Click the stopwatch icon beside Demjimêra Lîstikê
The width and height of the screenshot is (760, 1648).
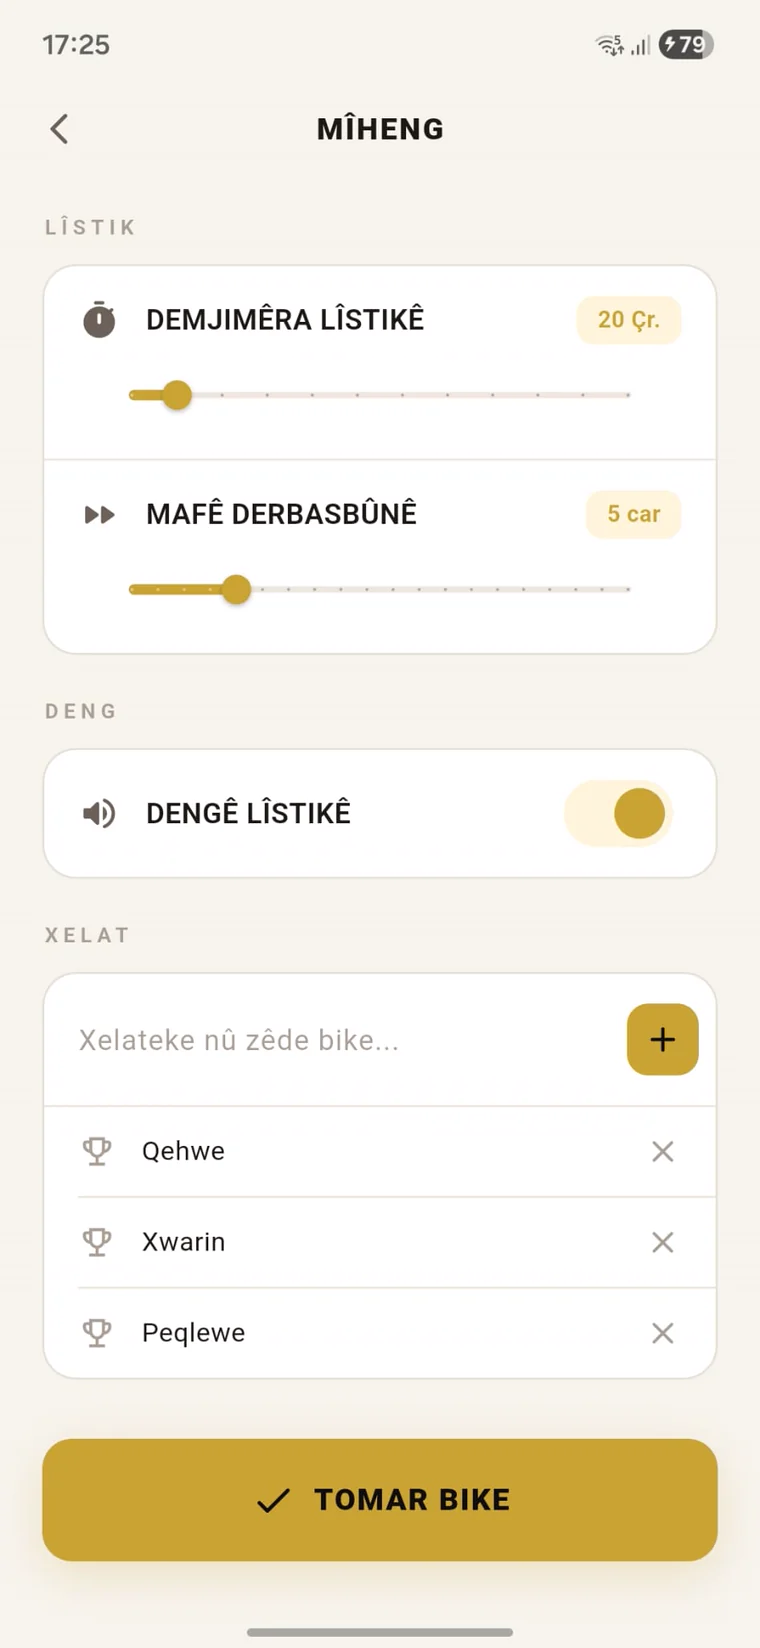99,319
